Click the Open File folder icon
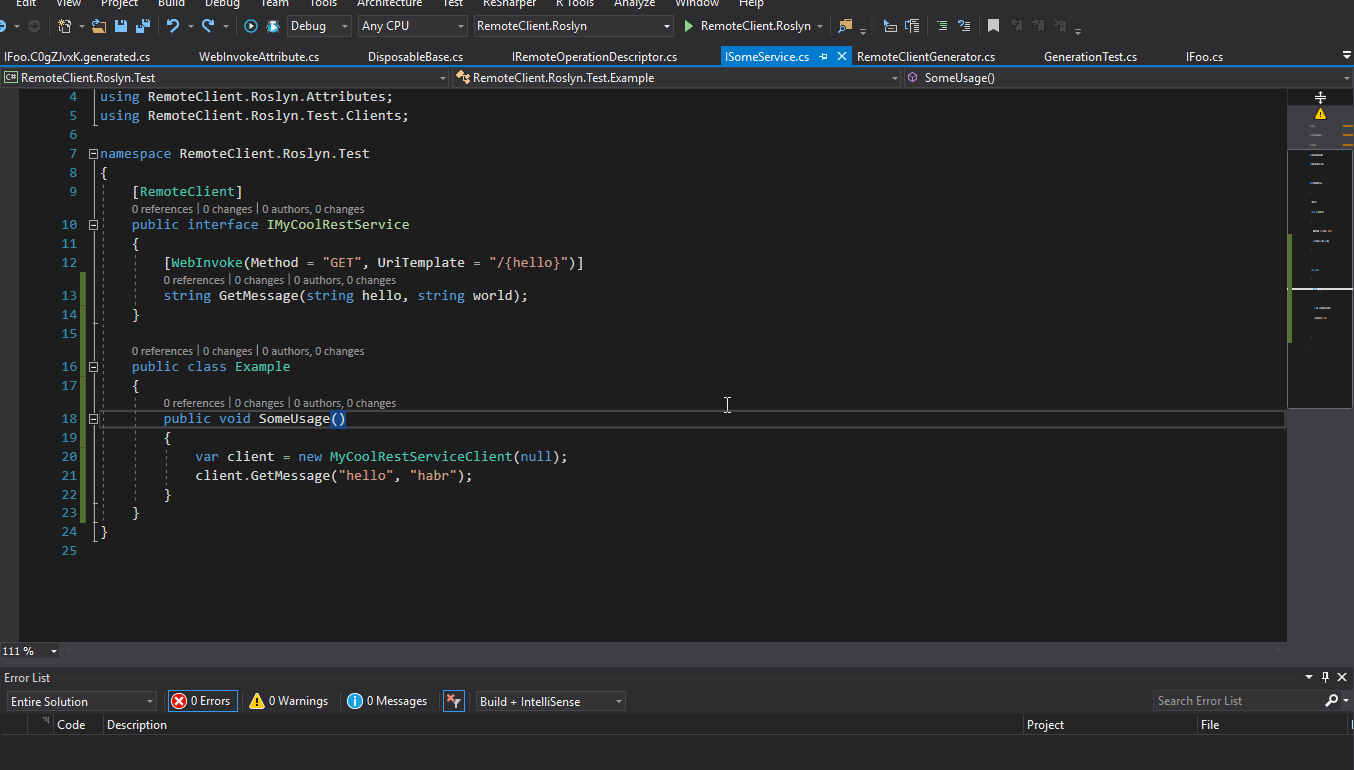The height and width of the screenshot is (770, 1354). [98, 26]
